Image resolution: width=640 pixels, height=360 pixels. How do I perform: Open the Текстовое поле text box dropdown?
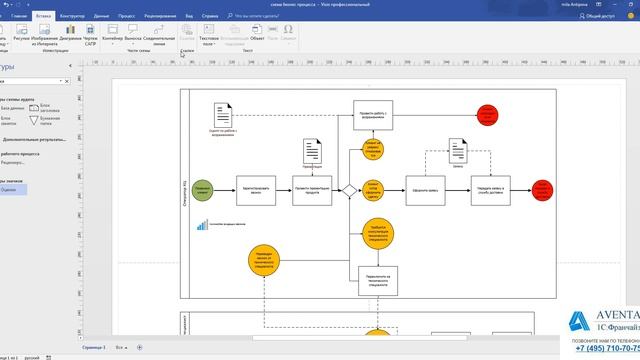point(209,35)
